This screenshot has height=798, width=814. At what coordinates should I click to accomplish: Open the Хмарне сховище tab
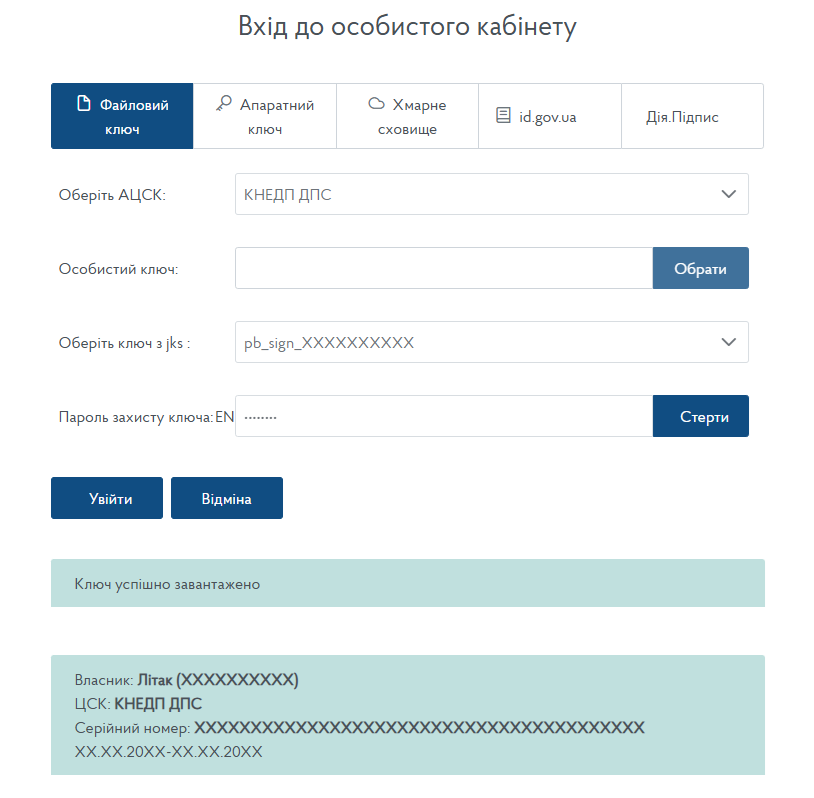point(408,117)
